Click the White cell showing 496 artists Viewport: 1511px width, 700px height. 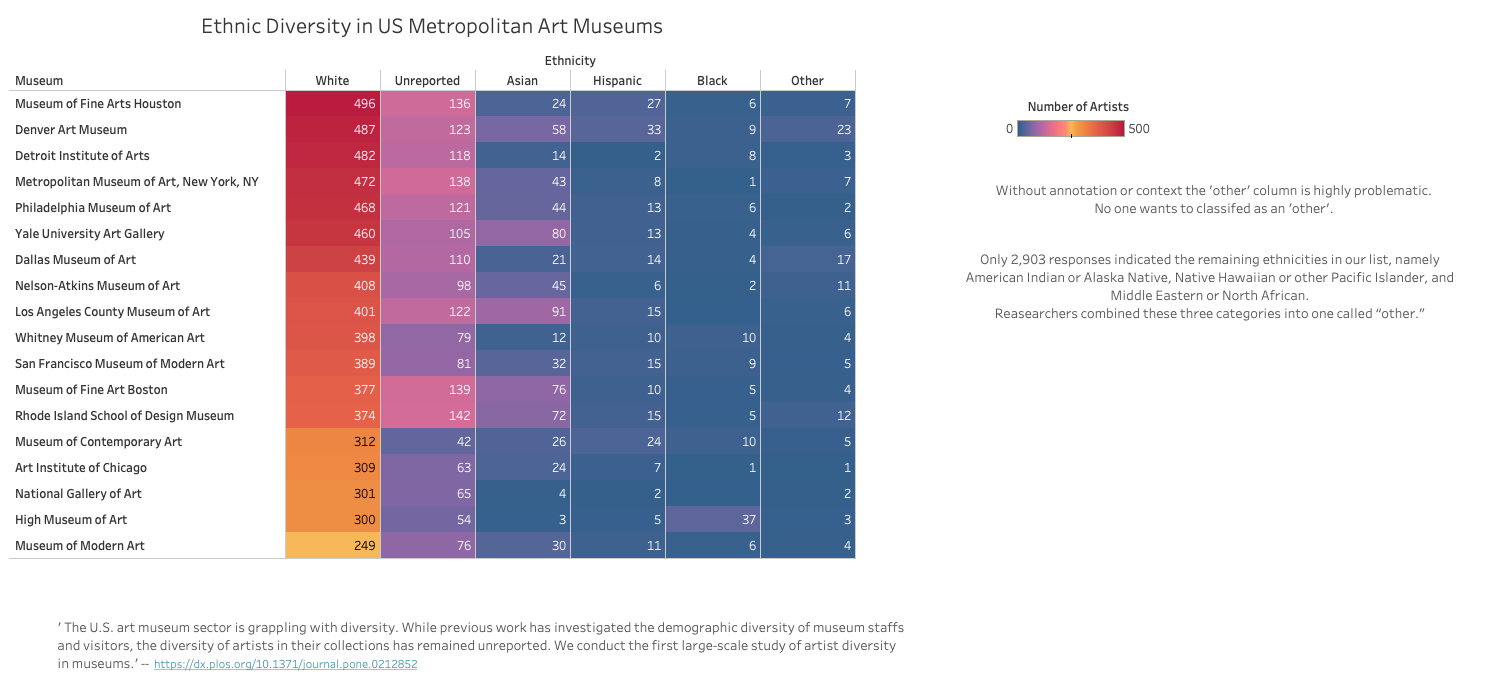[x=332, y=104]
